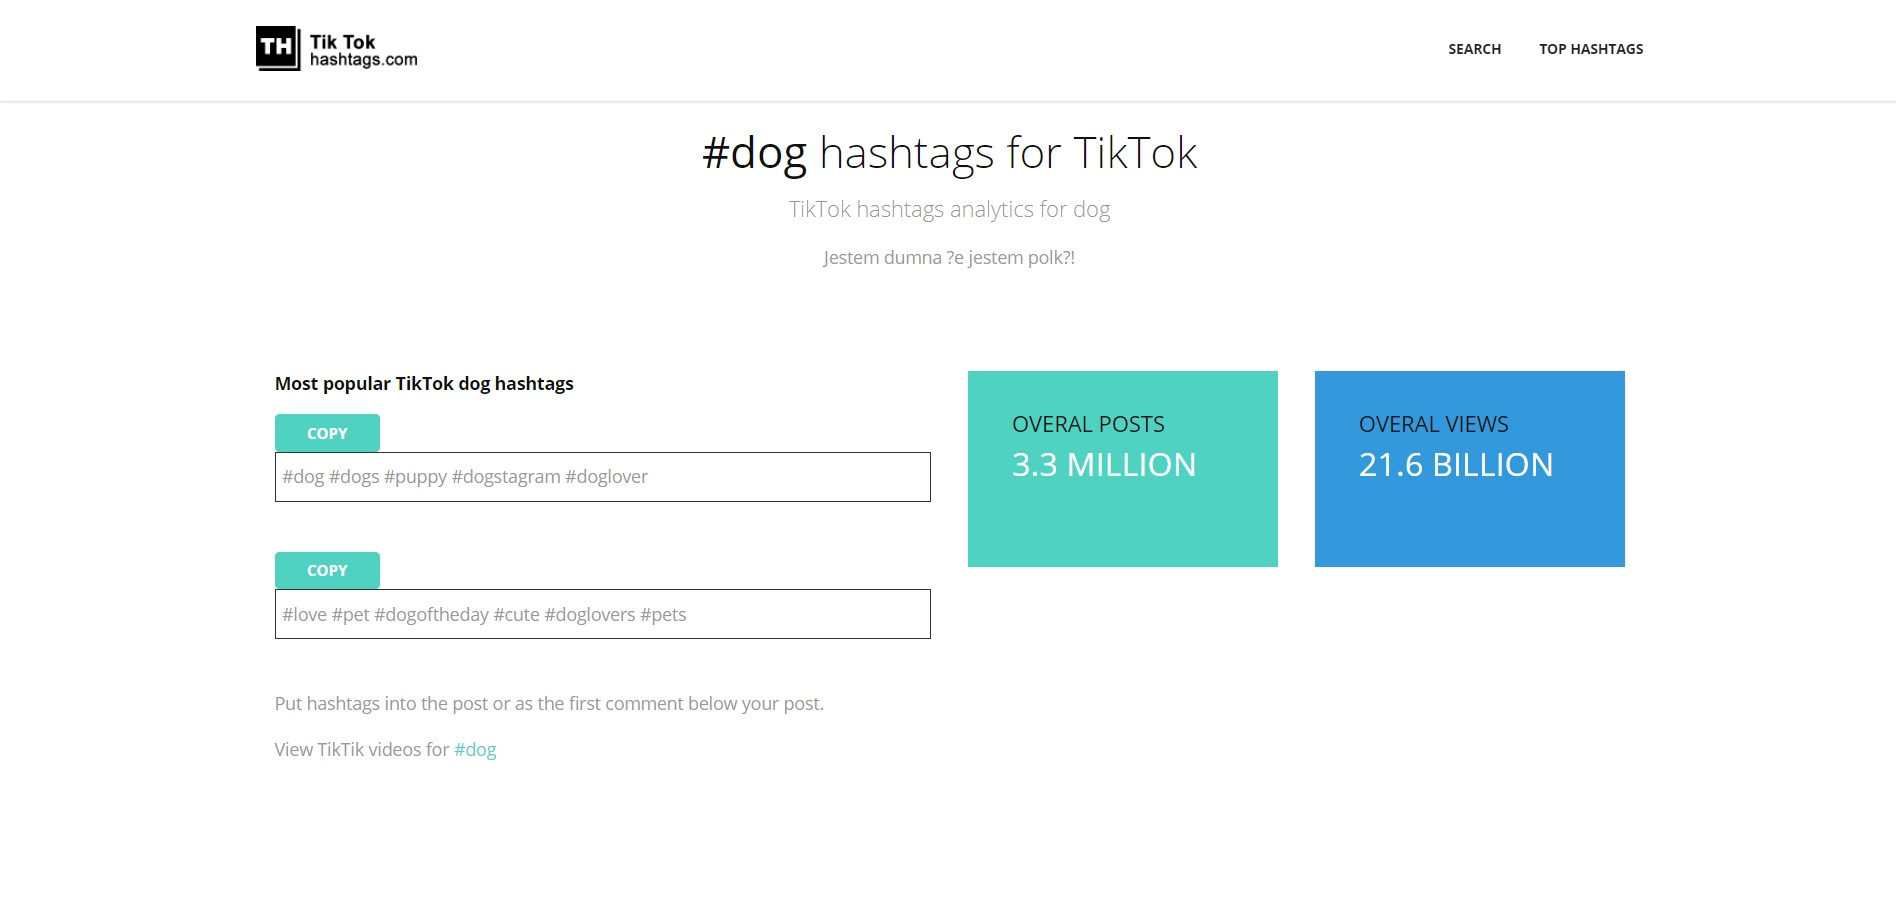Image resolution: width=1896 pixels, height=917 pixels.
Task: Open the TikTok hashtags.com home link
Action: (x=337, y=49)
